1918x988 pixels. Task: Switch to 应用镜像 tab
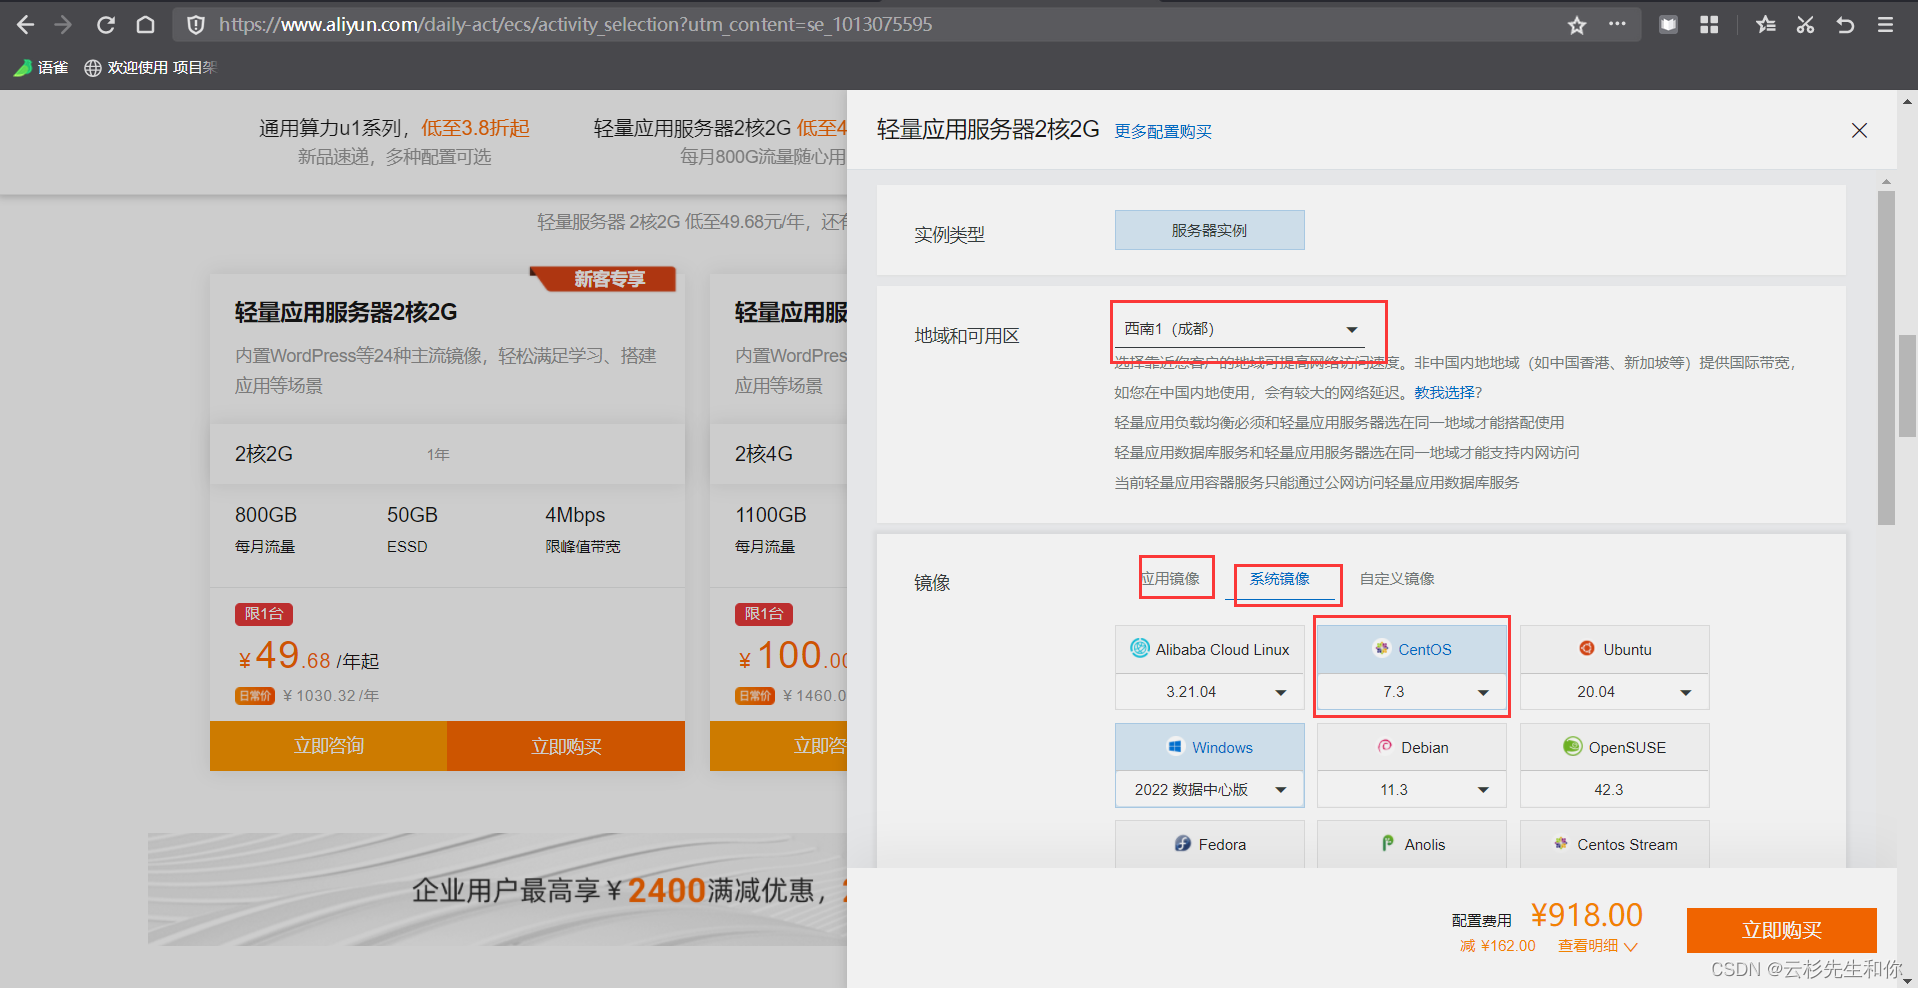(x=1170, y=578)
